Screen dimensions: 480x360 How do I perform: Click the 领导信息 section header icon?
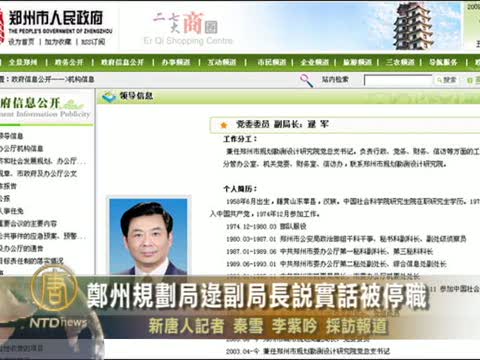(109, 97)
